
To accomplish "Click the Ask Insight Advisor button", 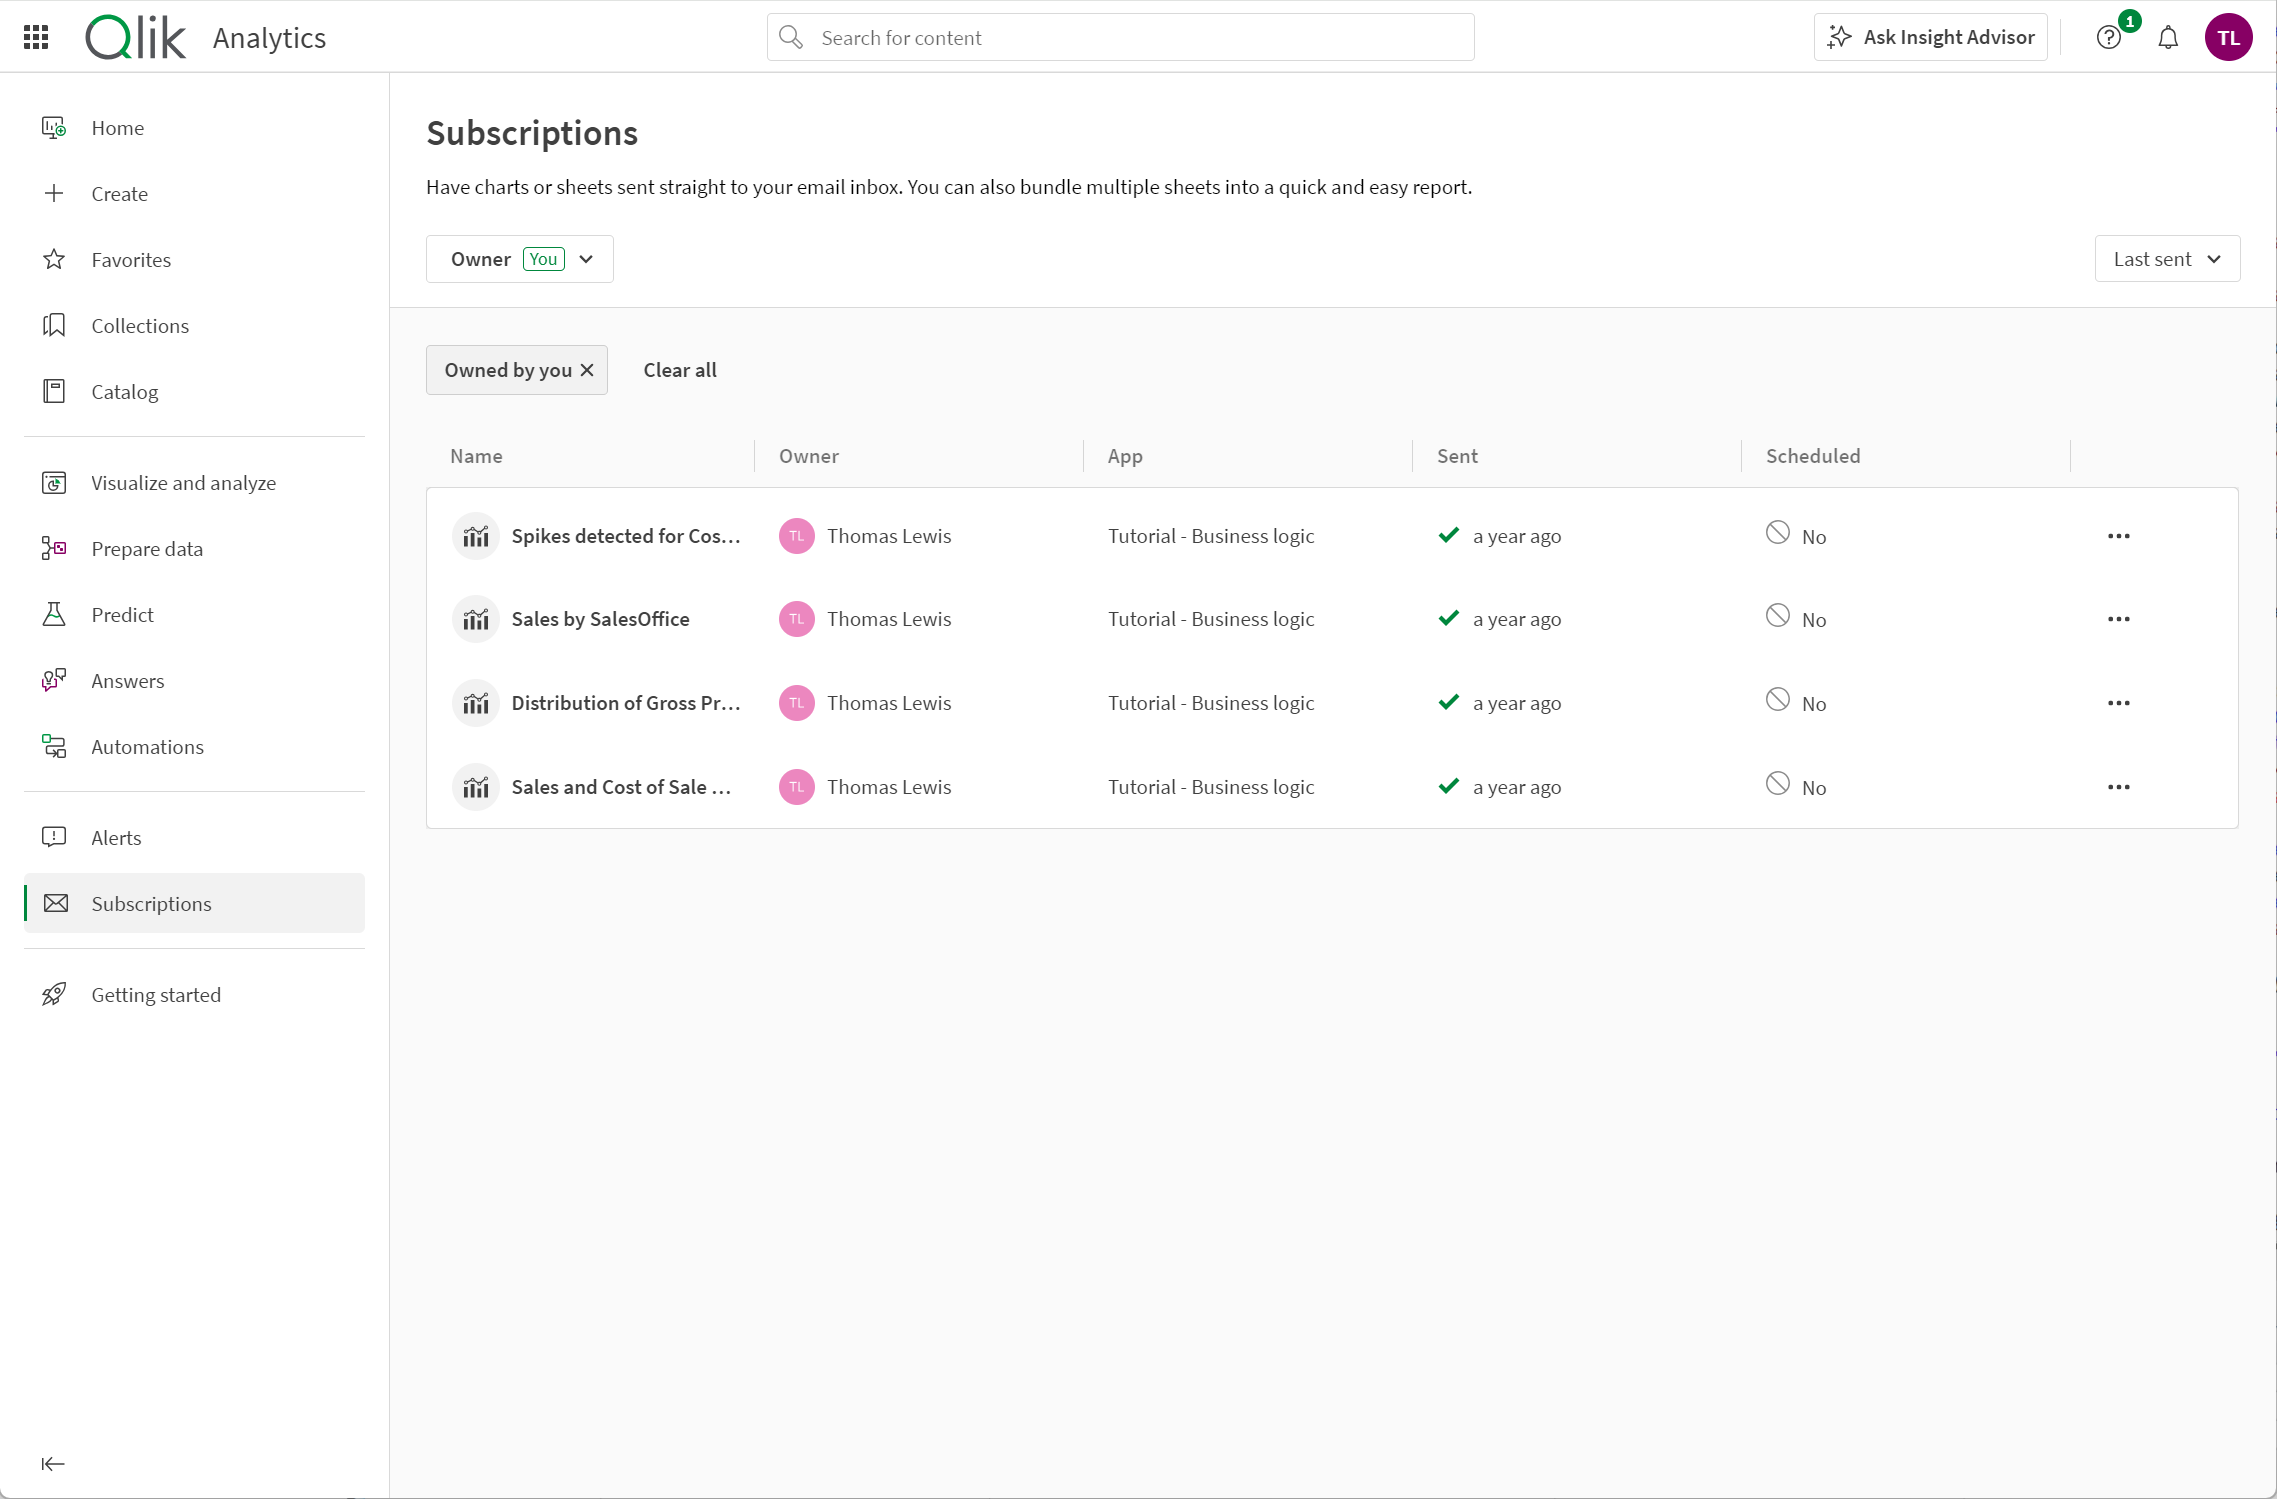I will pyautogui.click(x=1932, y=37).
